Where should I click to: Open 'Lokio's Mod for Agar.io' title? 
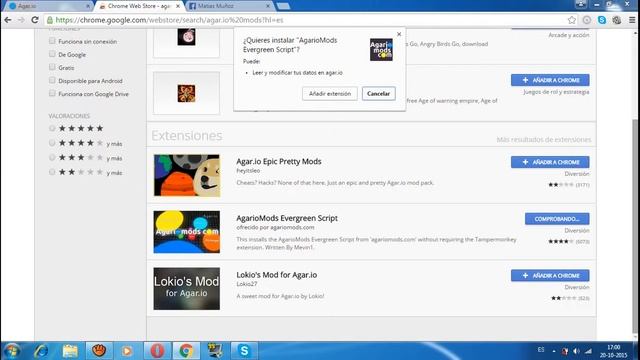(276, 275)
